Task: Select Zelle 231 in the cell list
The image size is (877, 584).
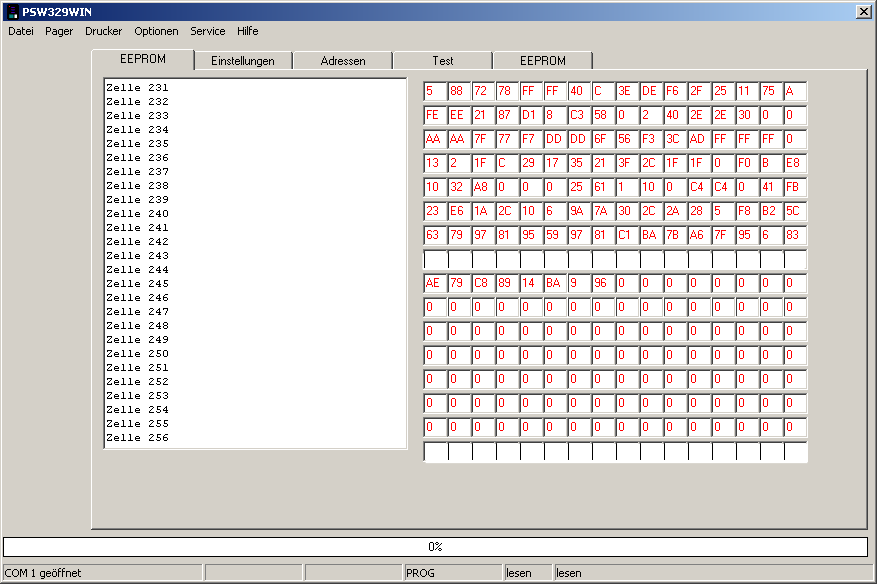Action: tap(138, 88)
